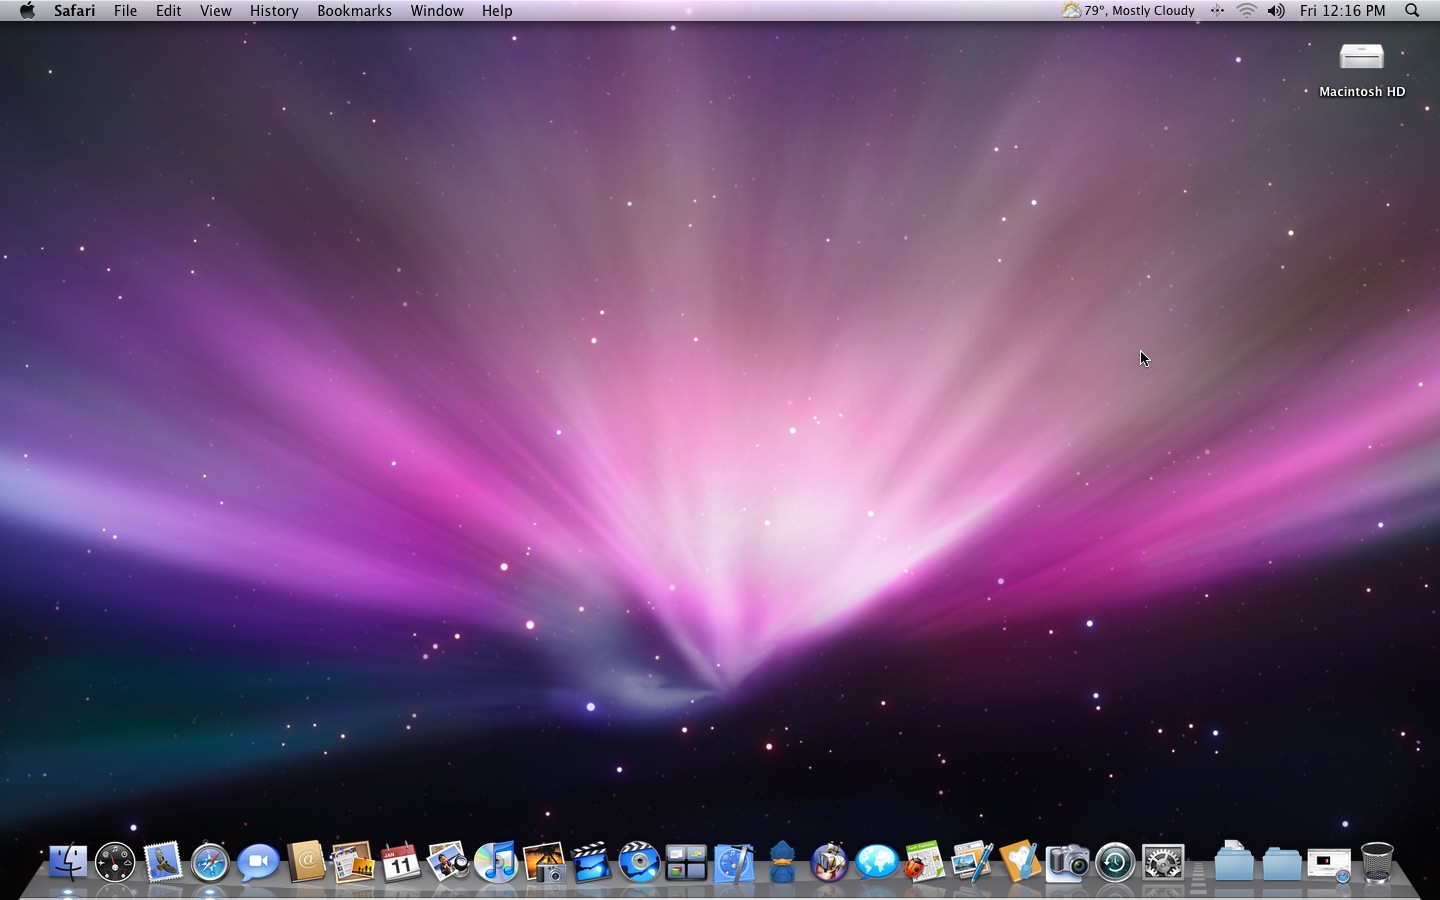Open the volume control in menu bar

tap(1276, 11)
